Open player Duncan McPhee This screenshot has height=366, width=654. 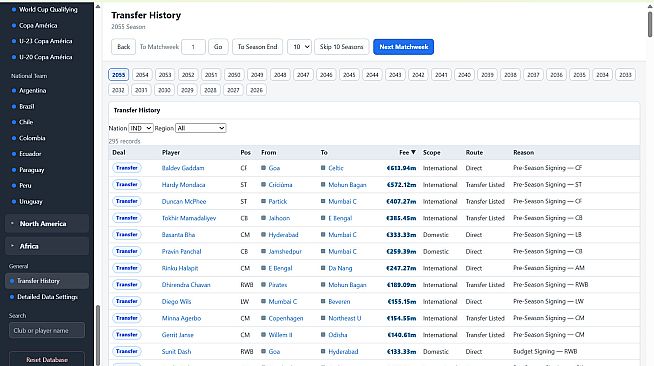coord(184,201)
